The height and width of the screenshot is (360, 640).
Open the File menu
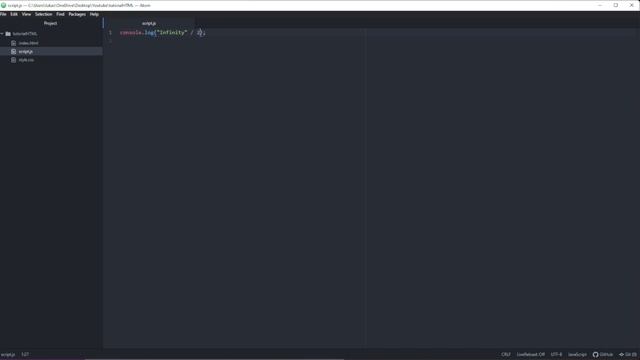pyautogui.click(x=3, y=14)
